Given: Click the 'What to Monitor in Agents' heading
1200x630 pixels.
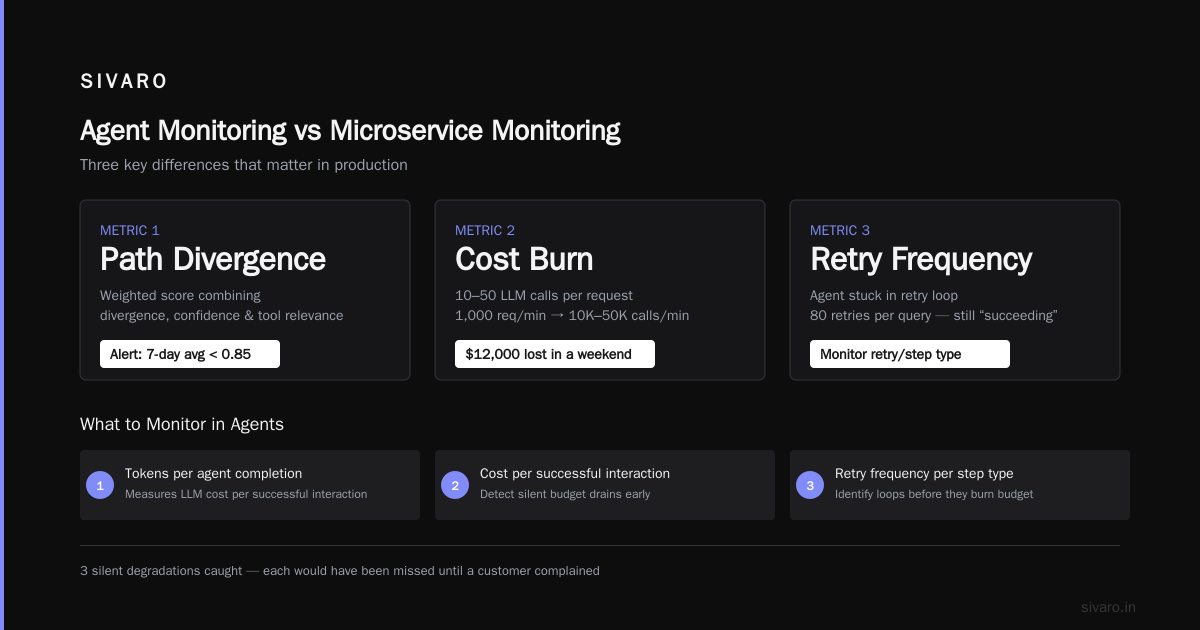Looking at the screenshot, I should point(182,425).
